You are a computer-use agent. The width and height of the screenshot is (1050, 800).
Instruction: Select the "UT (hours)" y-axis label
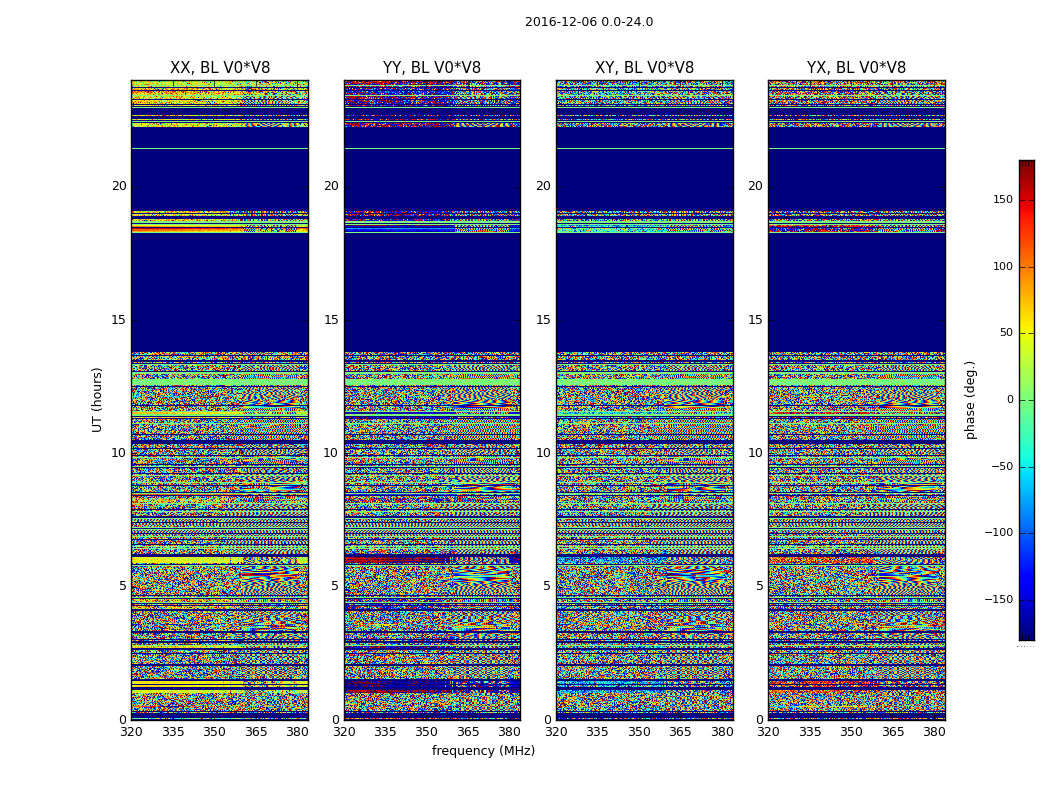tap(97, 399)
